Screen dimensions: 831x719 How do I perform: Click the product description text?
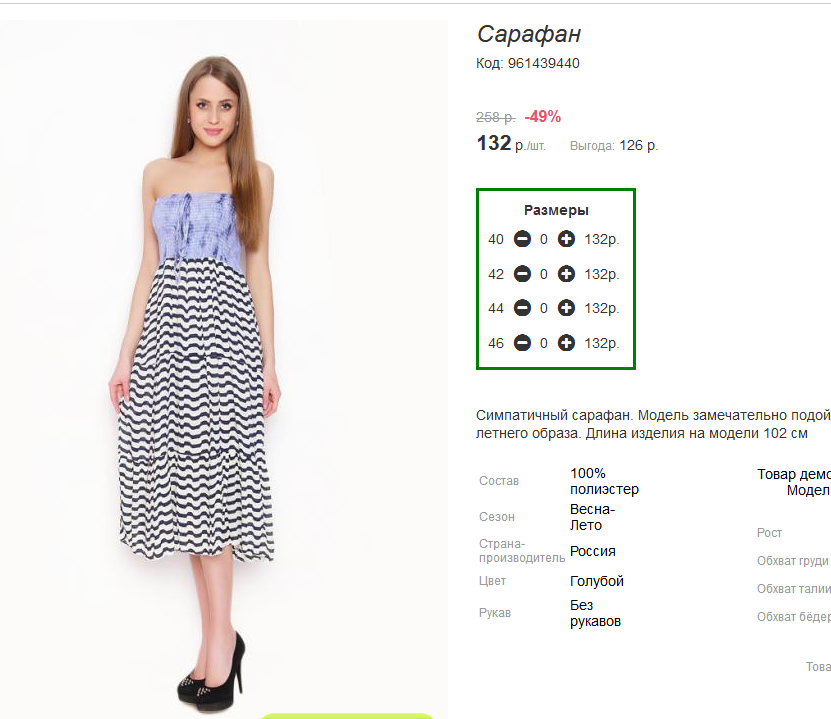point(653,424)
